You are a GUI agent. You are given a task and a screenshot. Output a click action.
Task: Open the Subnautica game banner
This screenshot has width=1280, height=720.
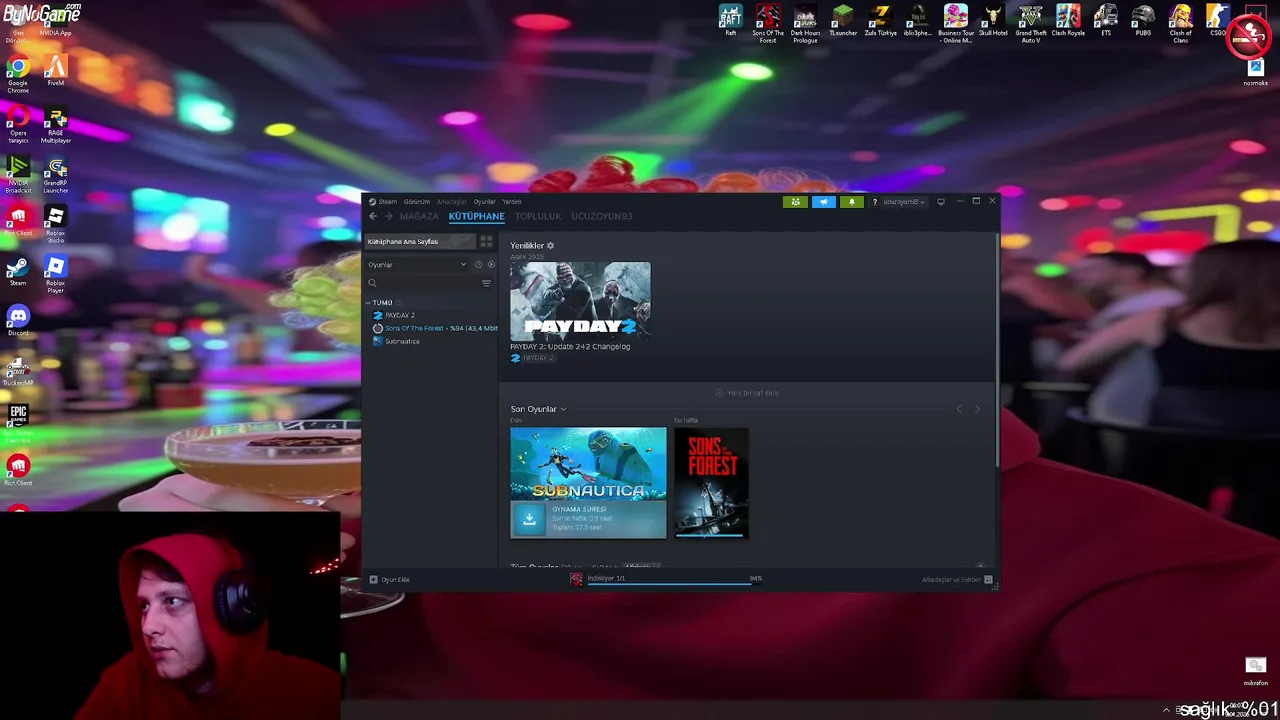[x=588, y=464]
